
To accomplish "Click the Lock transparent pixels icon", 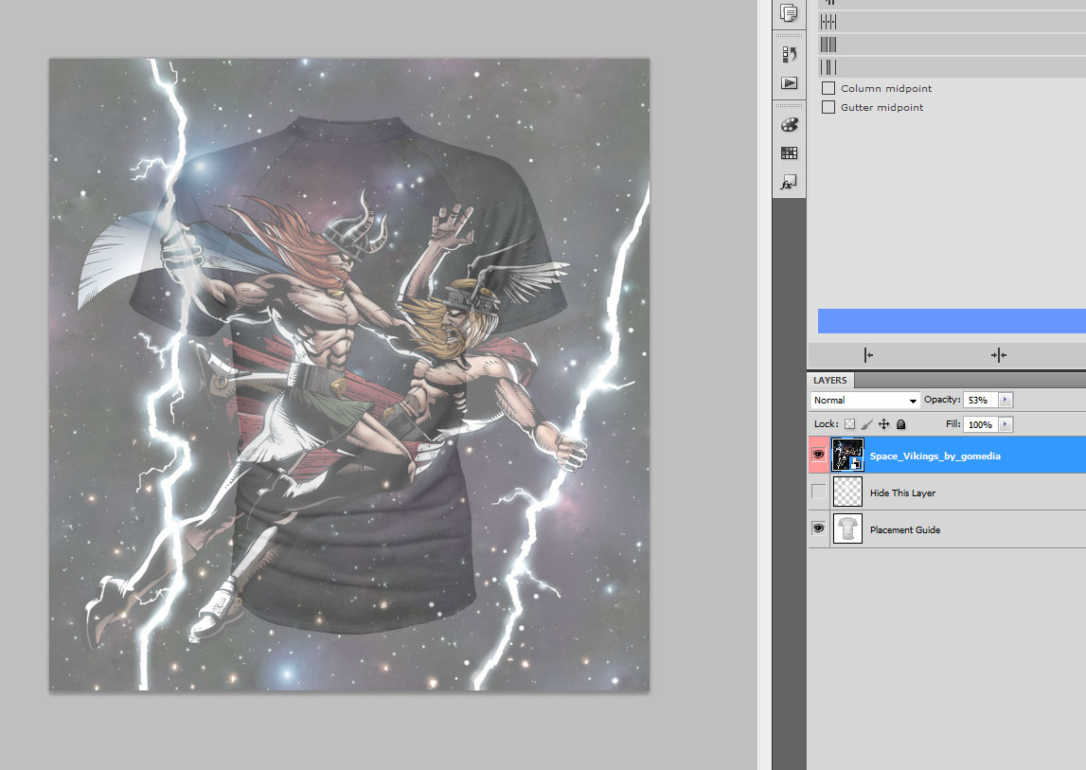I will (850, 425).
